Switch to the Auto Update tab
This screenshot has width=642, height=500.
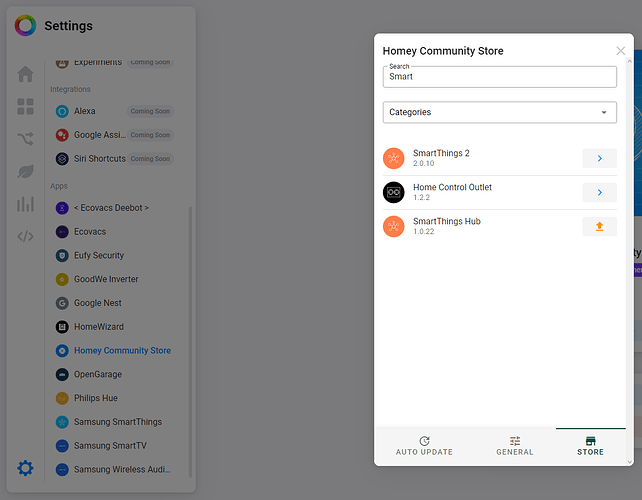click(424, 446)
